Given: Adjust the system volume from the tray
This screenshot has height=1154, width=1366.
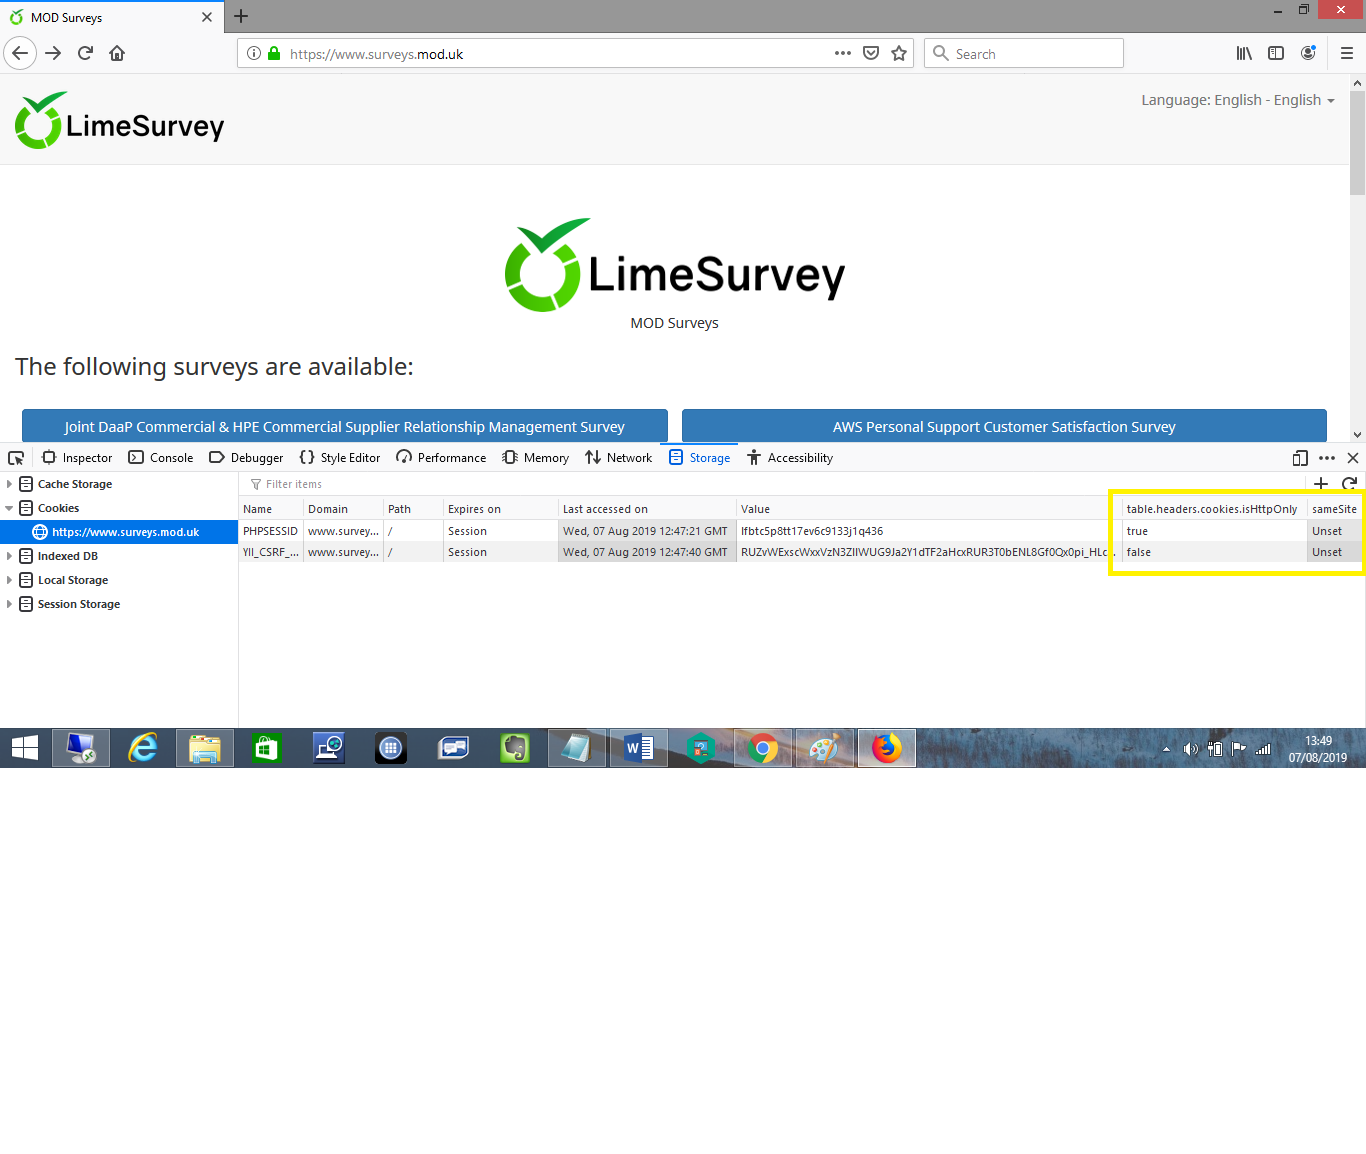Looking at the screenshot, I should (x=1190, y=749).
